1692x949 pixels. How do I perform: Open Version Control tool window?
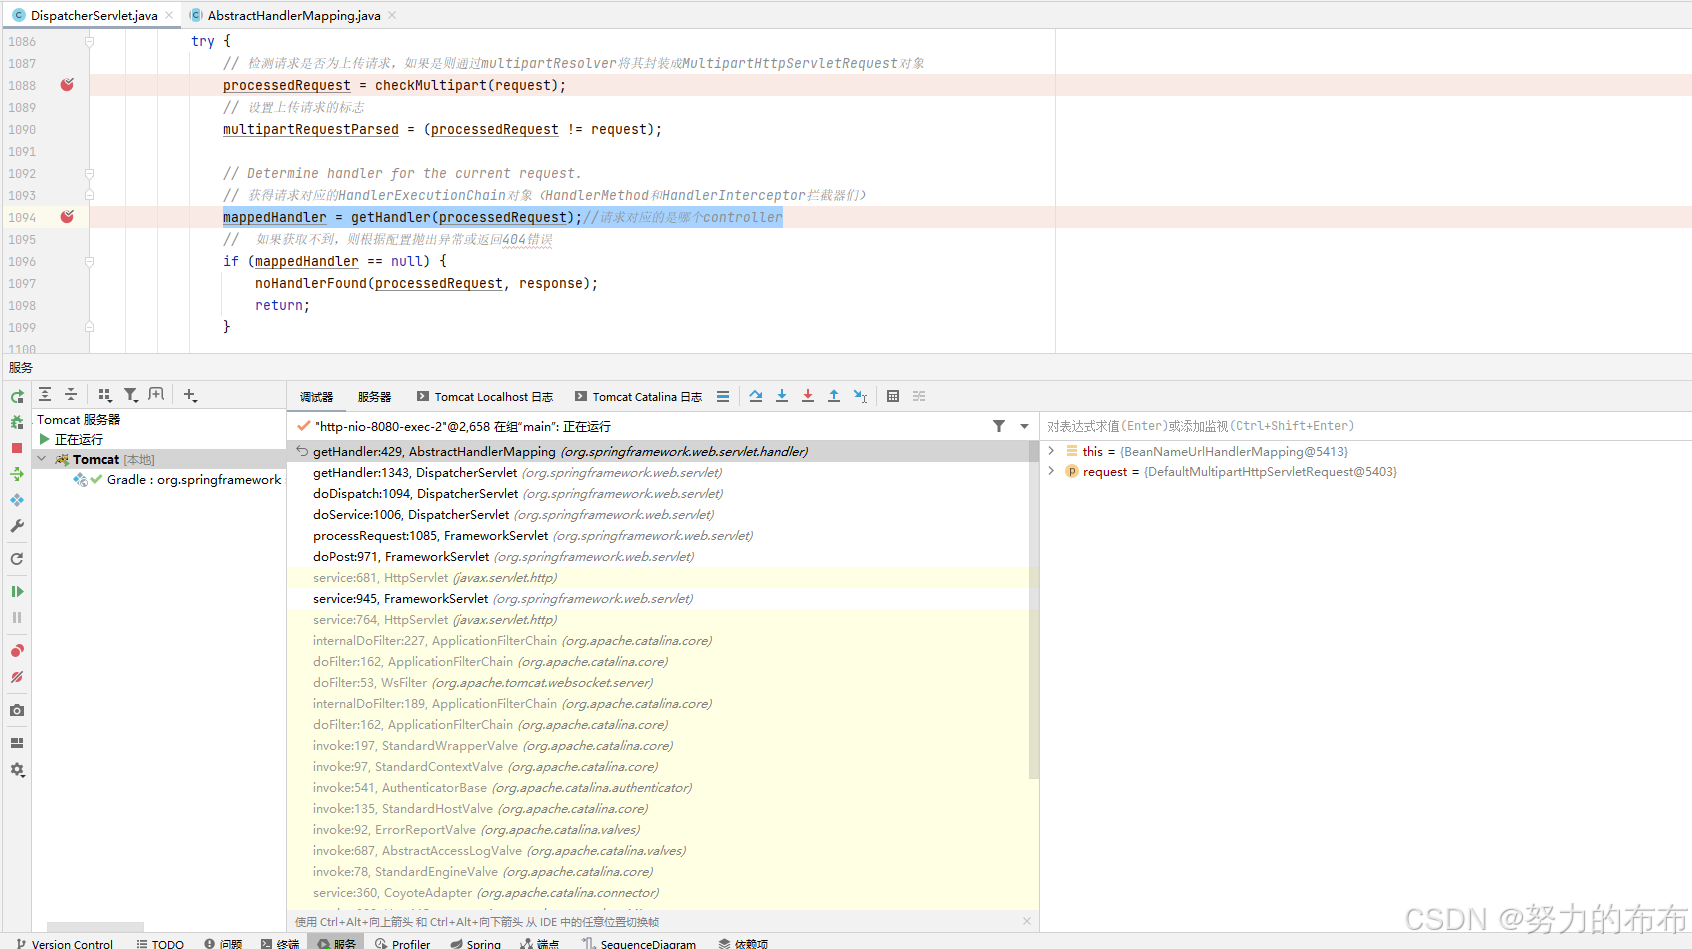tap(63, 942)
